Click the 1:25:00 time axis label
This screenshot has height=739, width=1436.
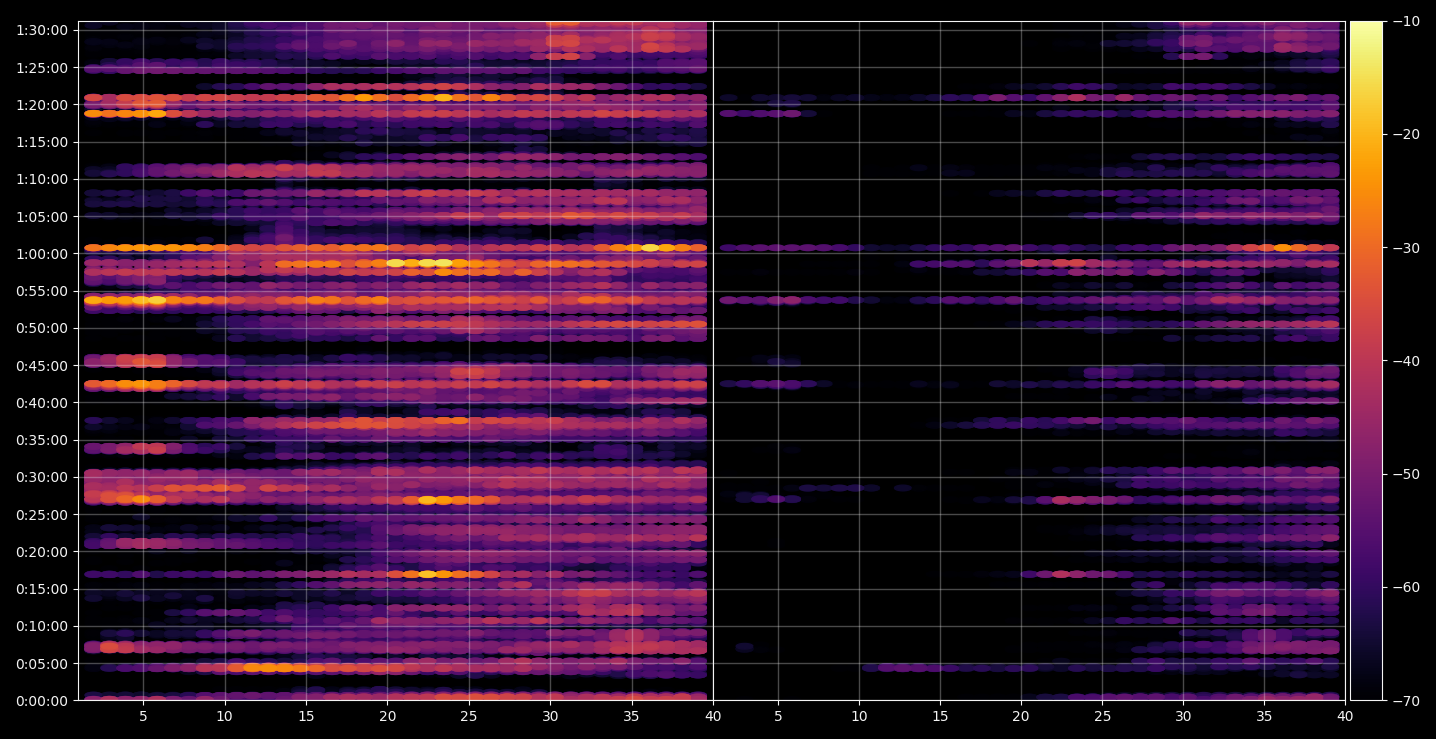pyautogui.click(x=42, y=68)
